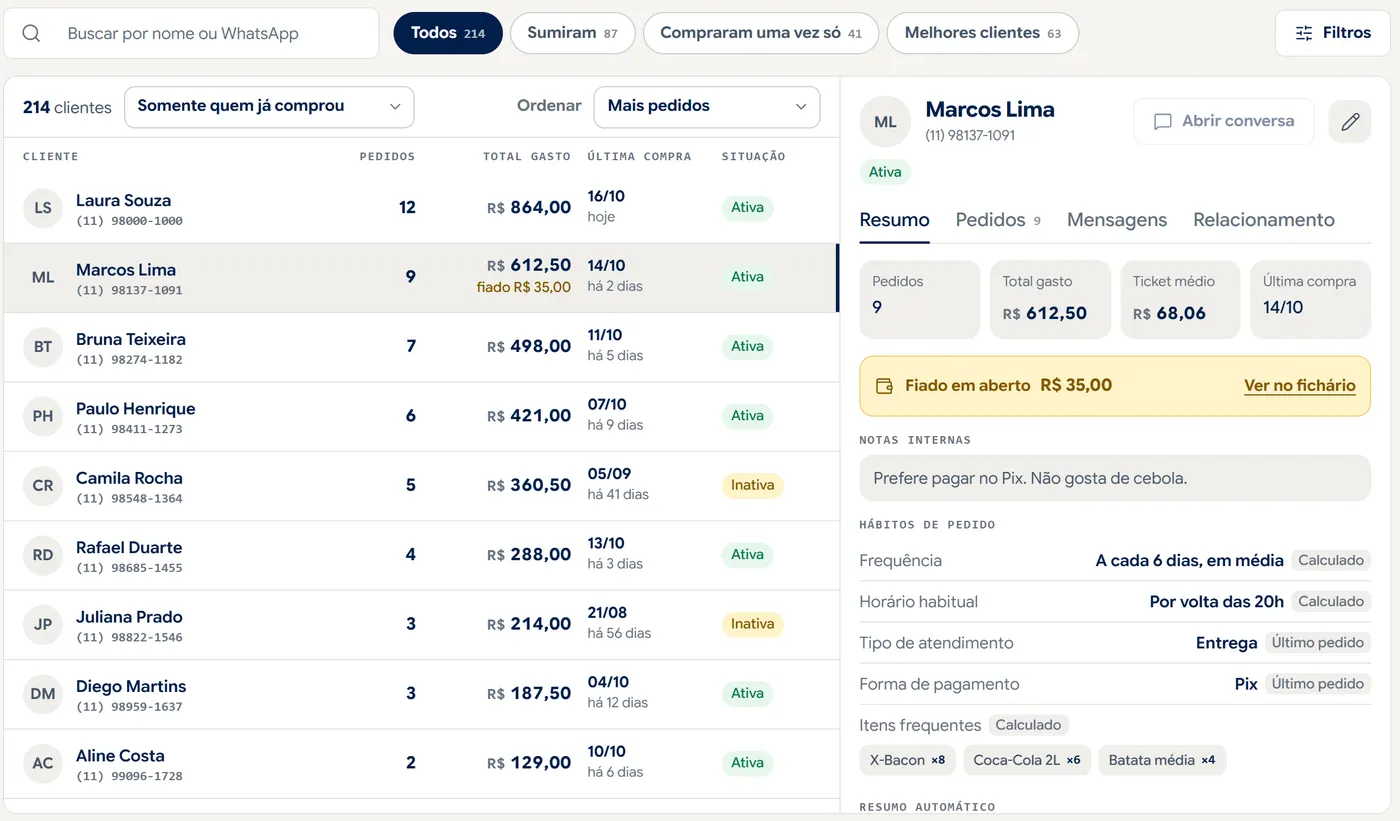Click the LS avatar of Laura Souza

[x=43, y=208]
